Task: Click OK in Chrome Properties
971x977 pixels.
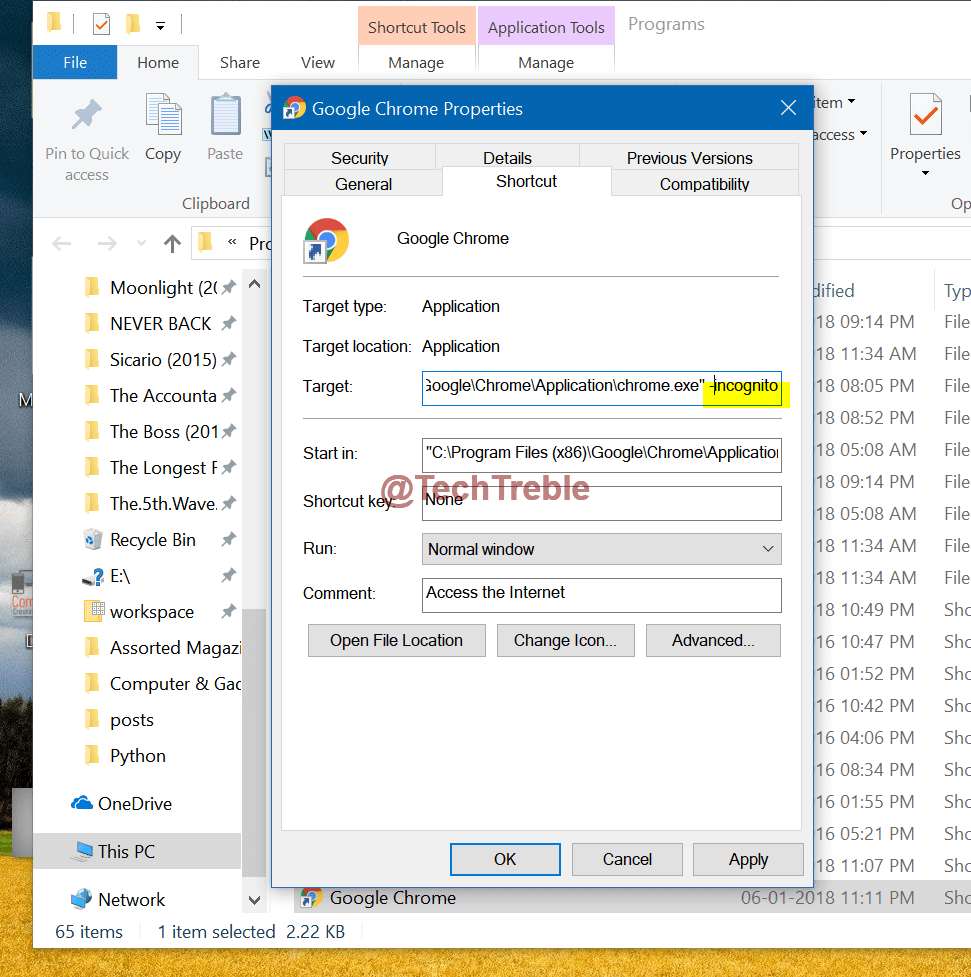Action: pos(505,859)
